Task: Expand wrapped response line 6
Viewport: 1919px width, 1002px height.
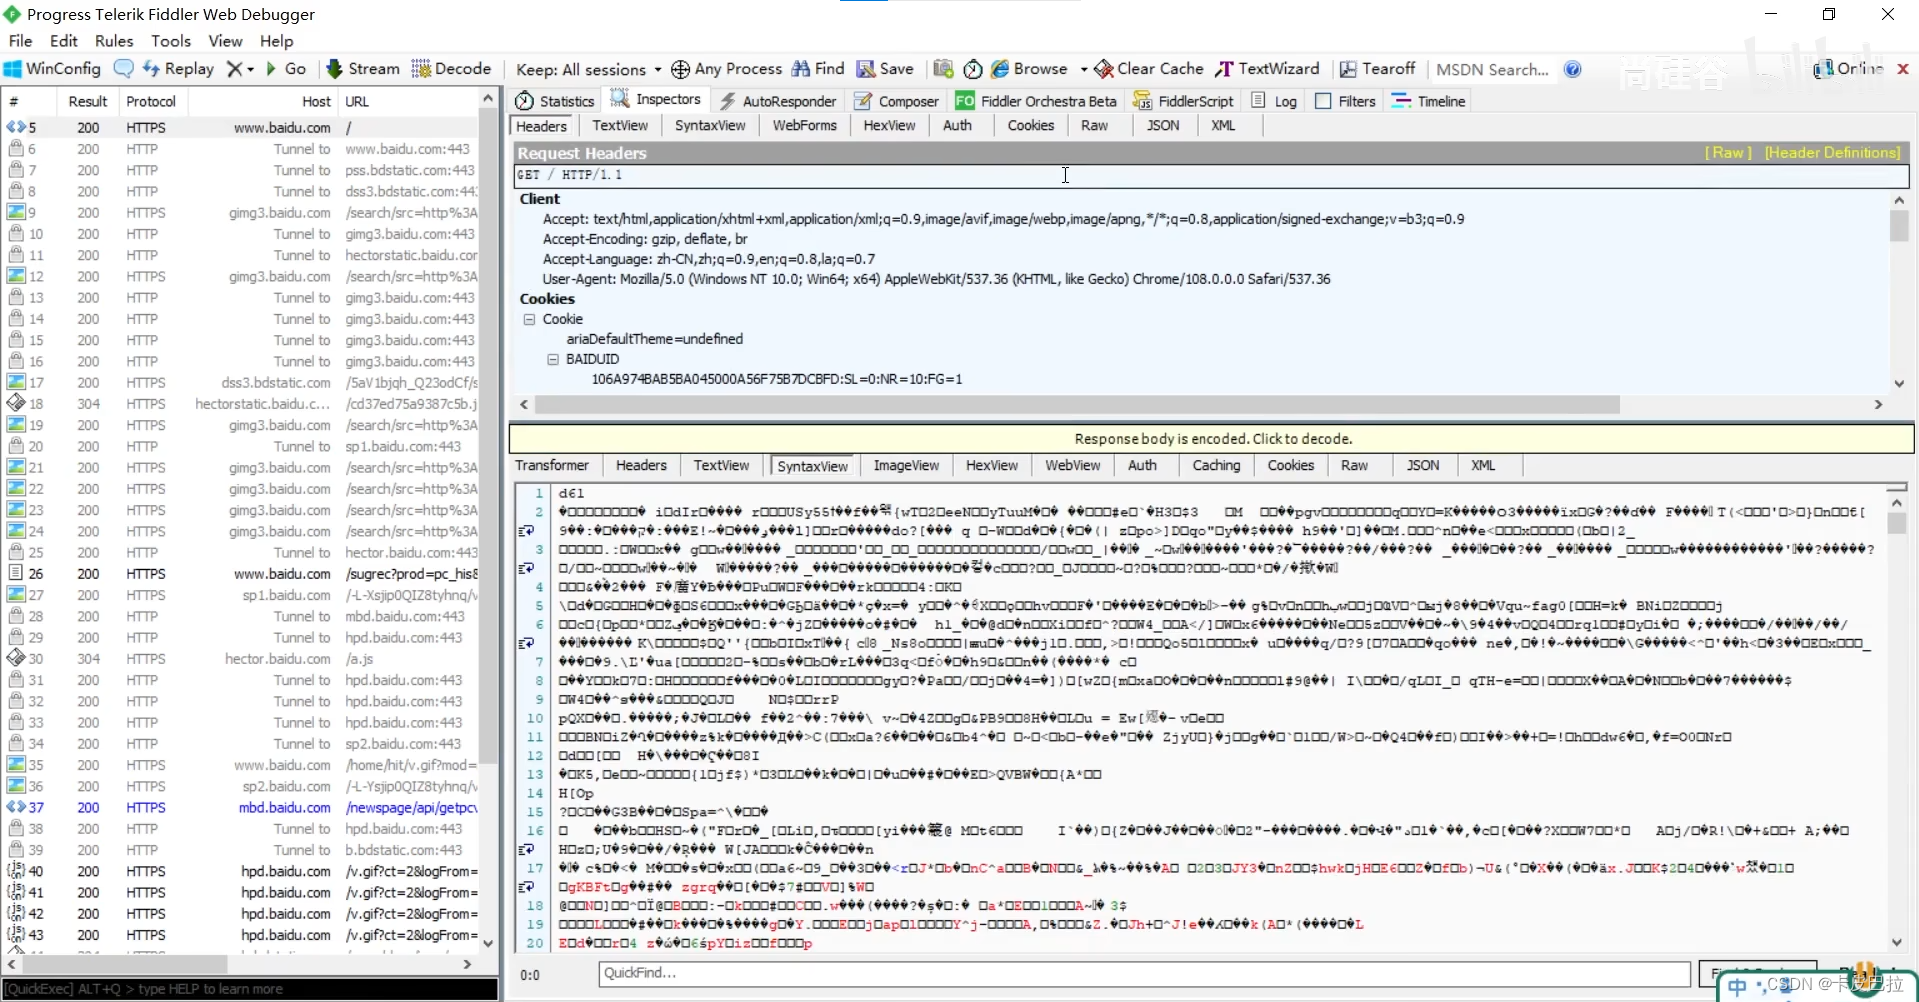Action: 526,643
